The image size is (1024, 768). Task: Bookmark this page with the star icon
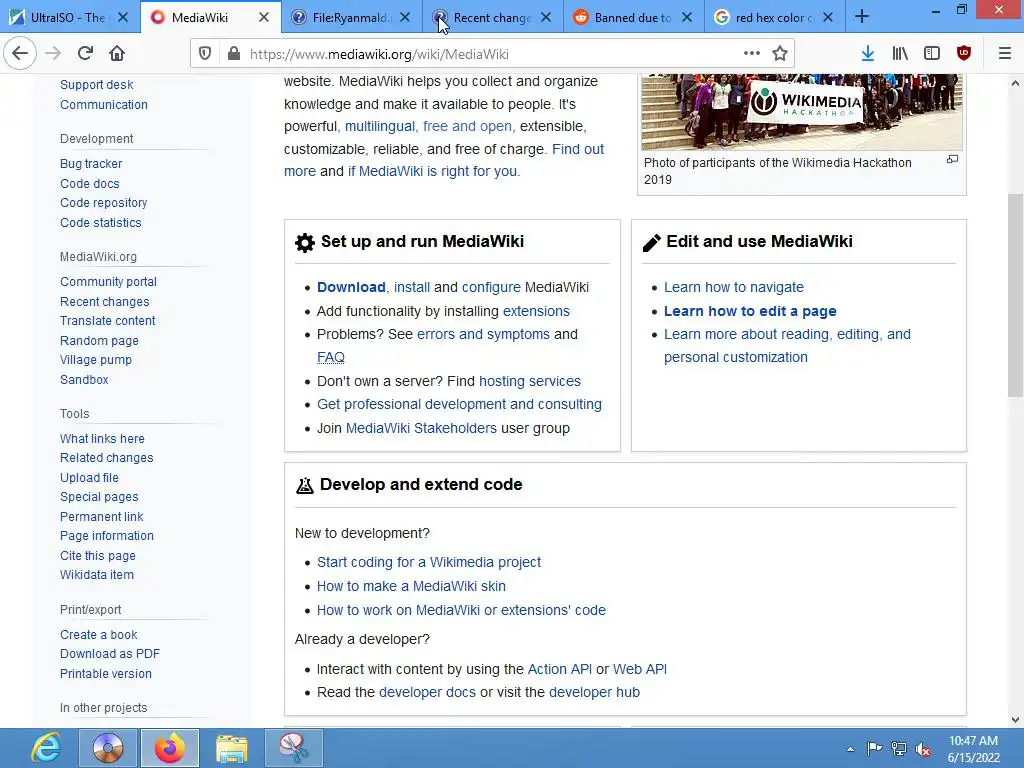point(780,54)
